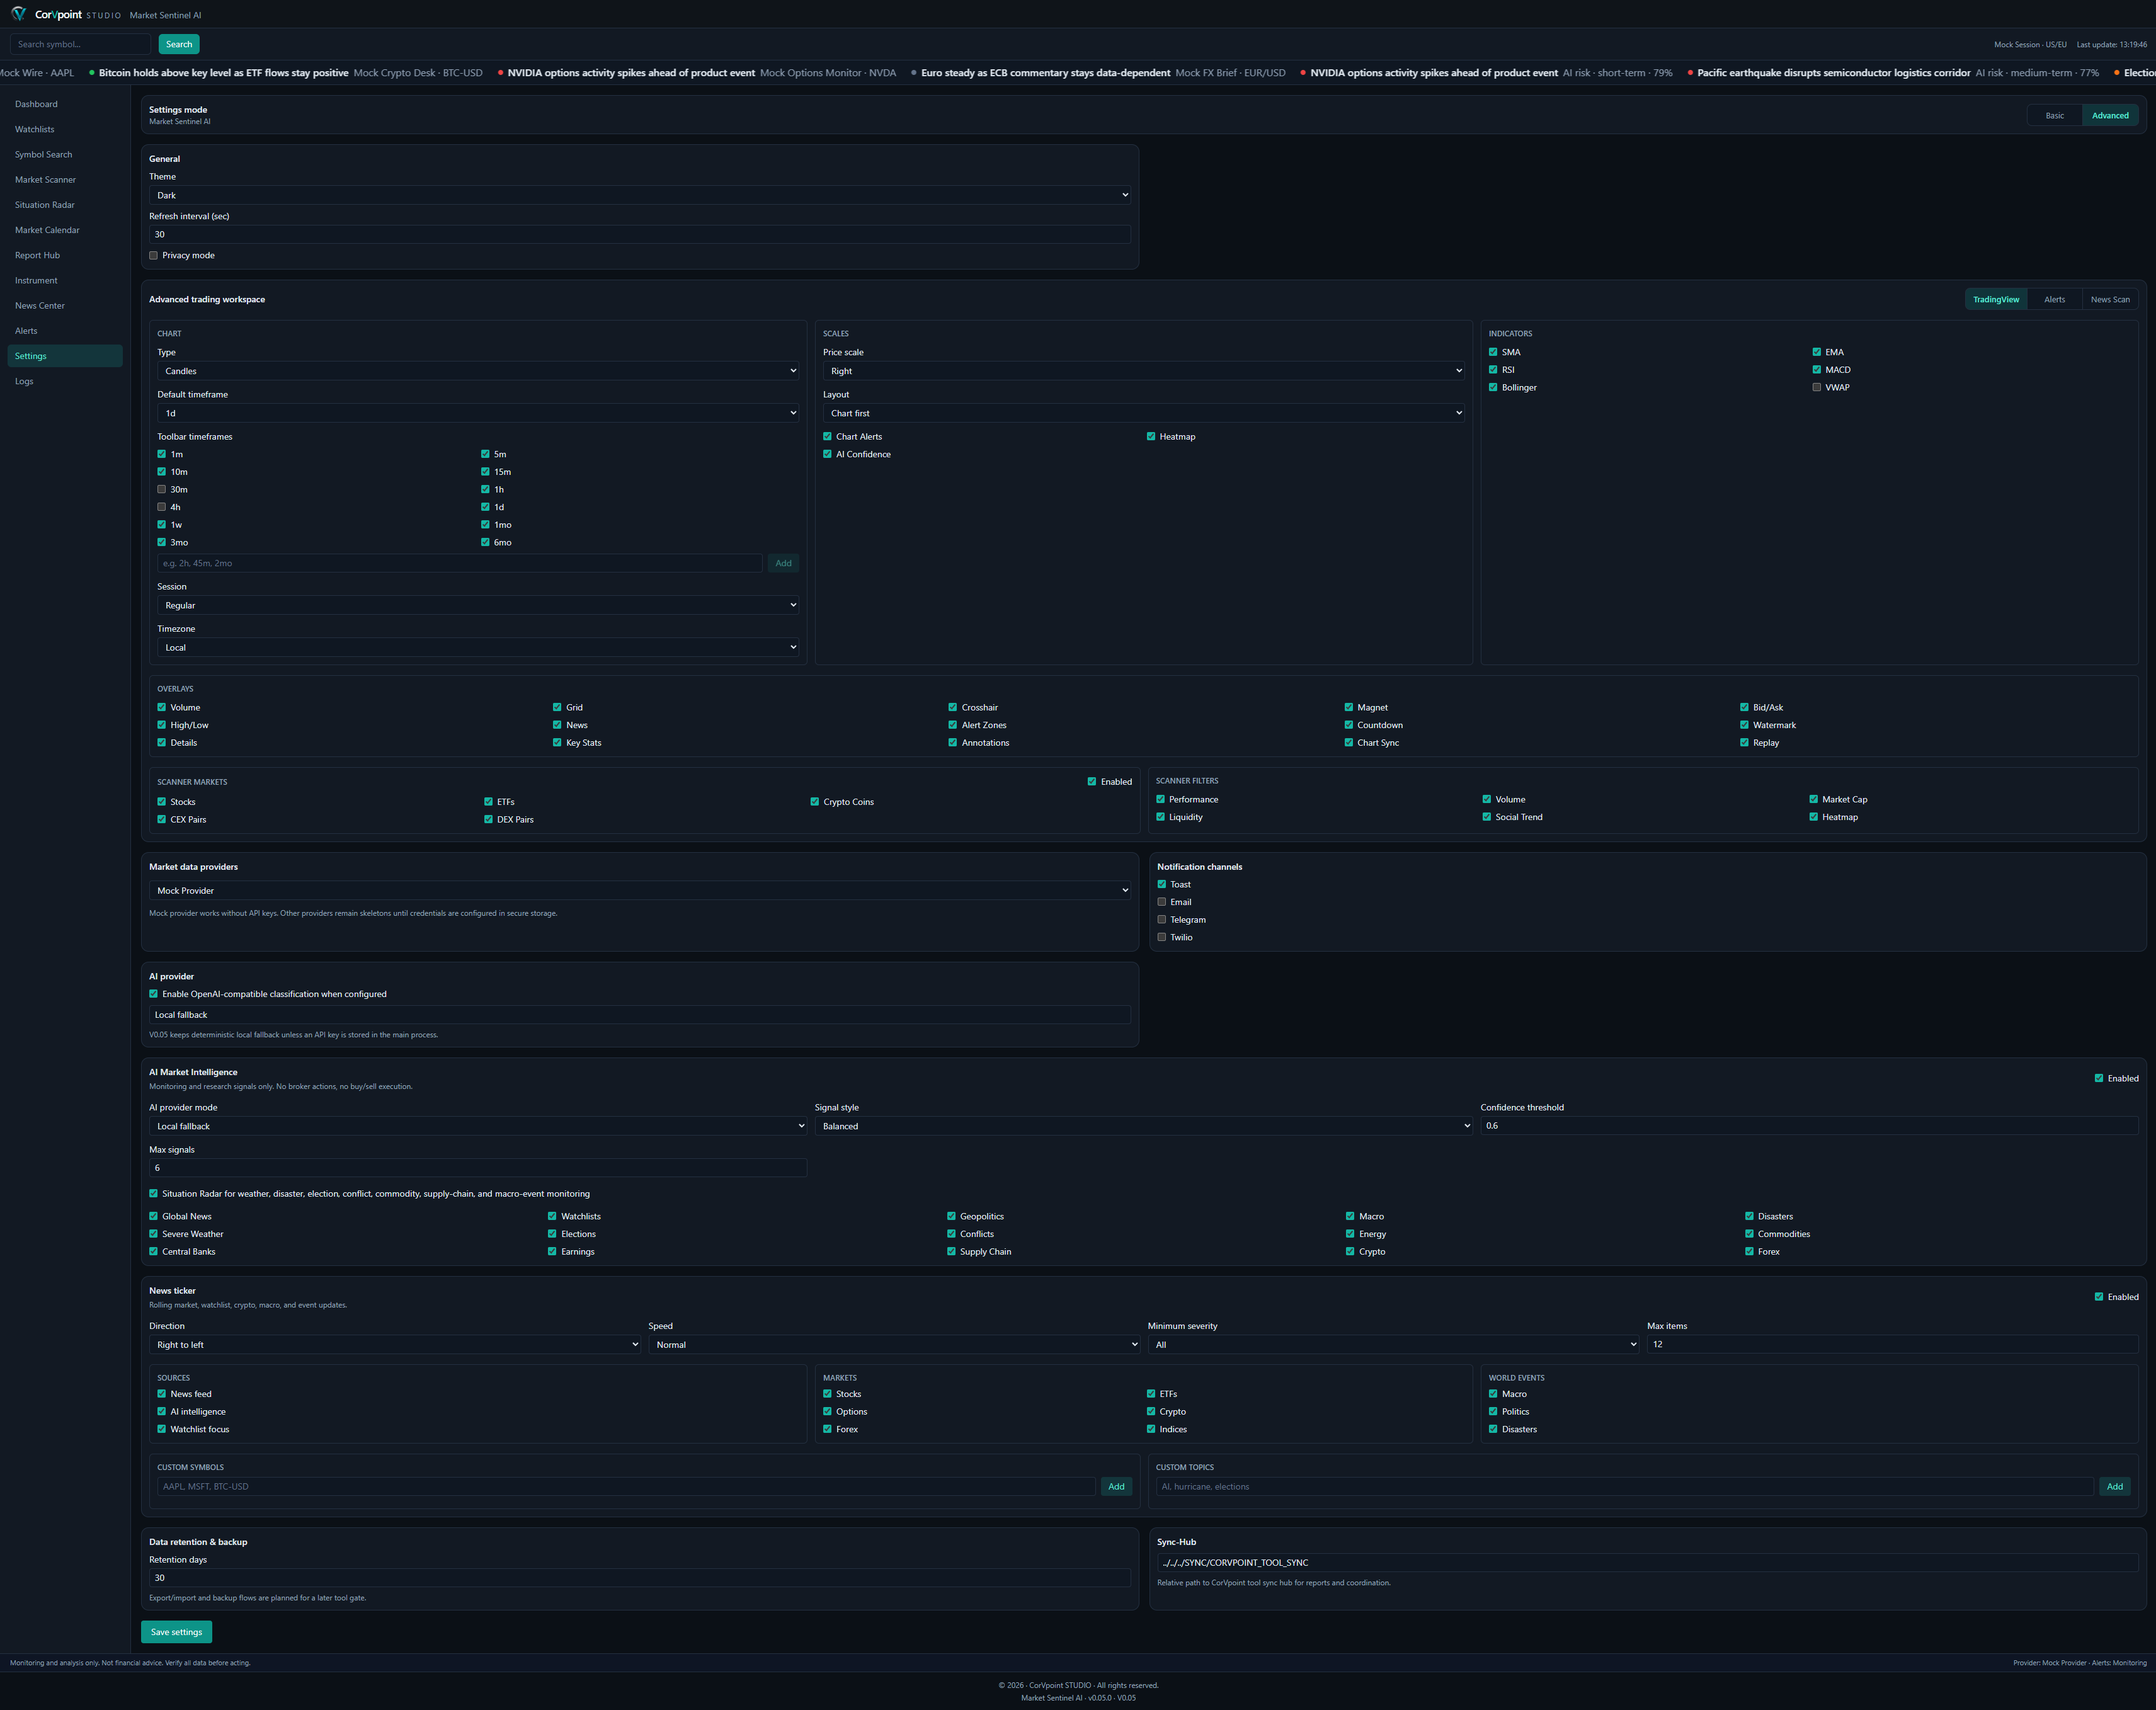
Task: Open Logs in the sidebar
Action: 65,381
